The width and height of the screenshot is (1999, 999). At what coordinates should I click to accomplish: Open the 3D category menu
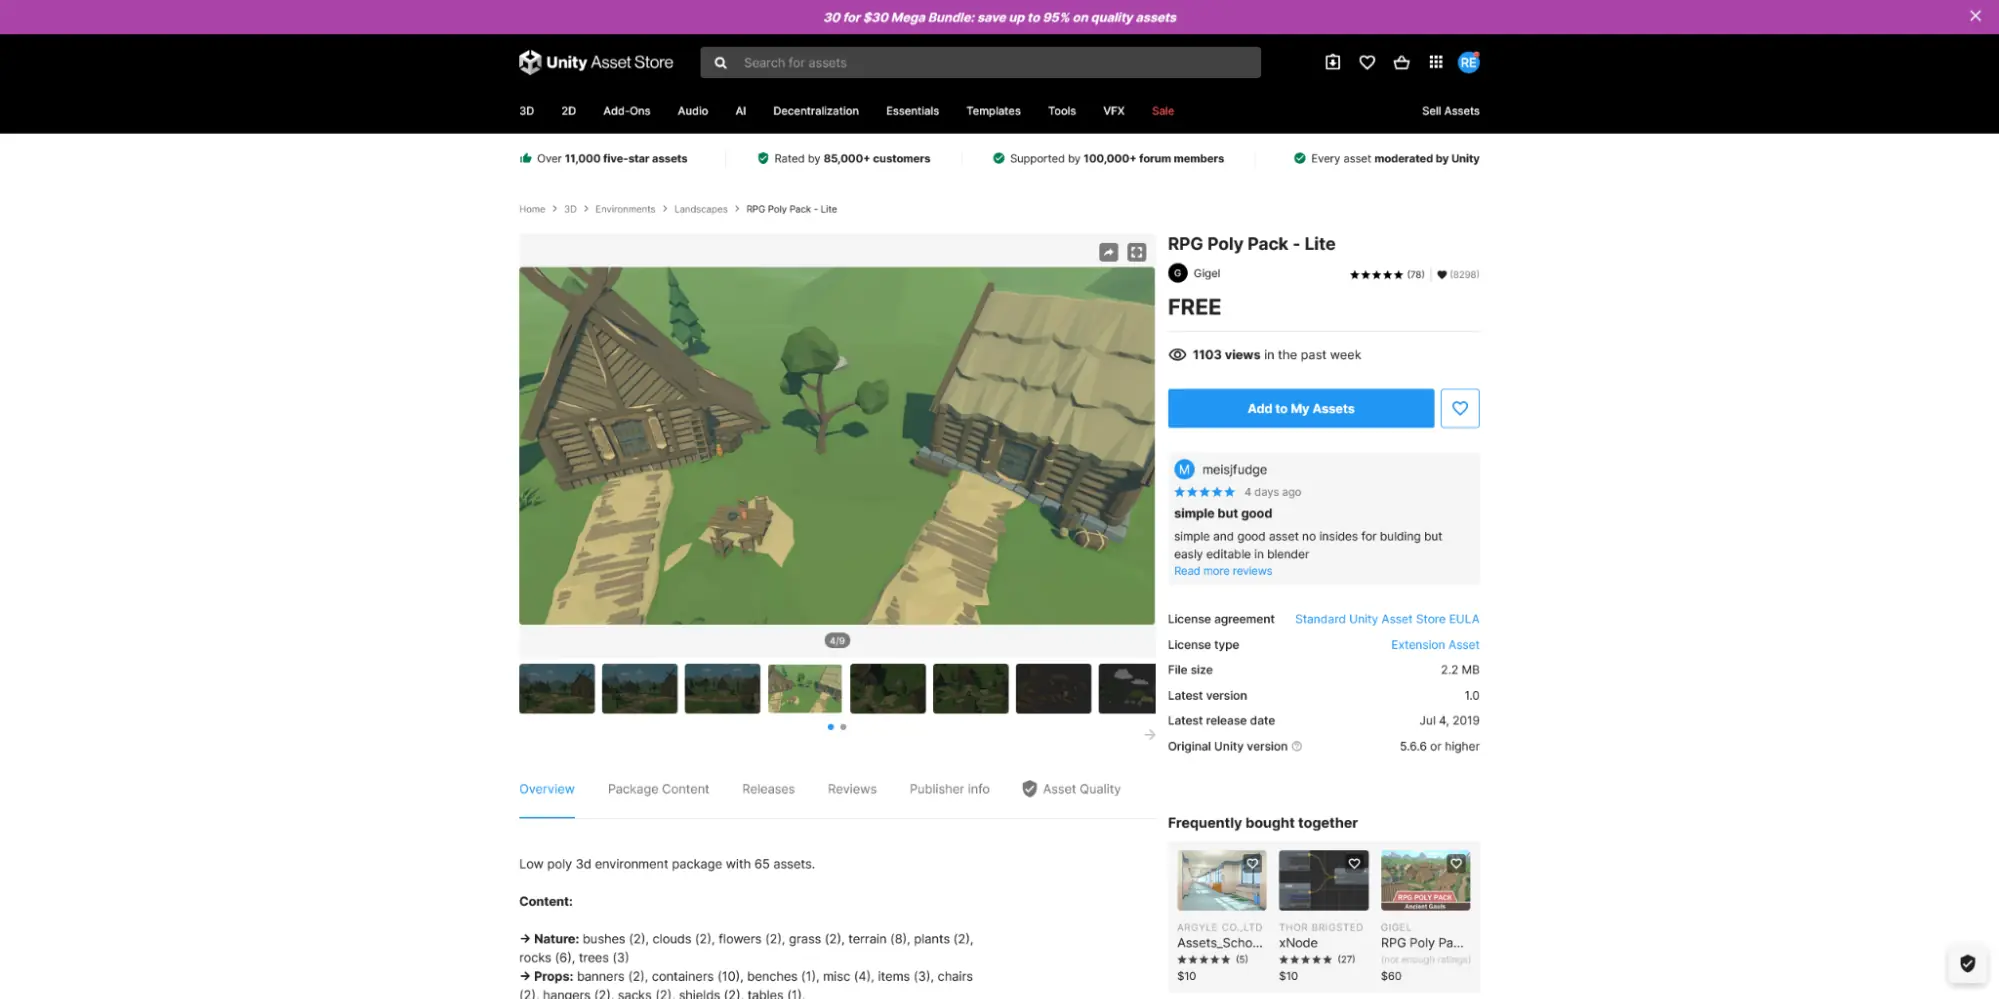526,111
